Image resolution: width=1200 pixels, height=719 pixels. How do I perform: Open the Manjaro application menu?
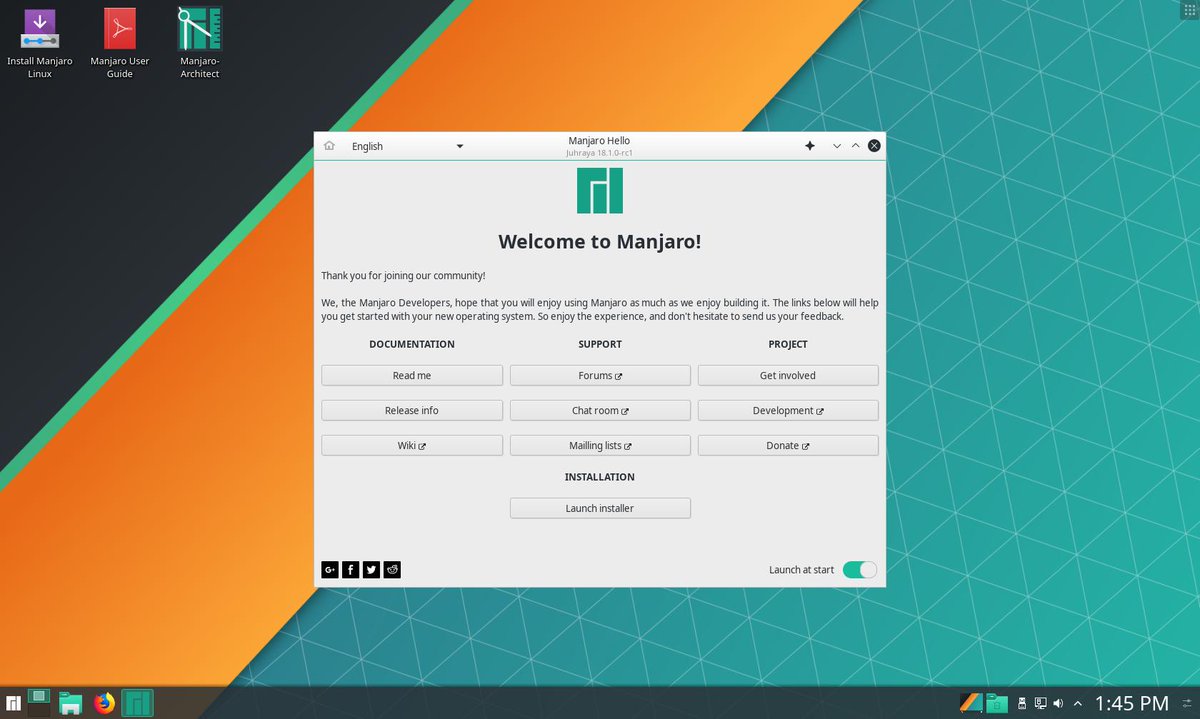click(13, 703)
